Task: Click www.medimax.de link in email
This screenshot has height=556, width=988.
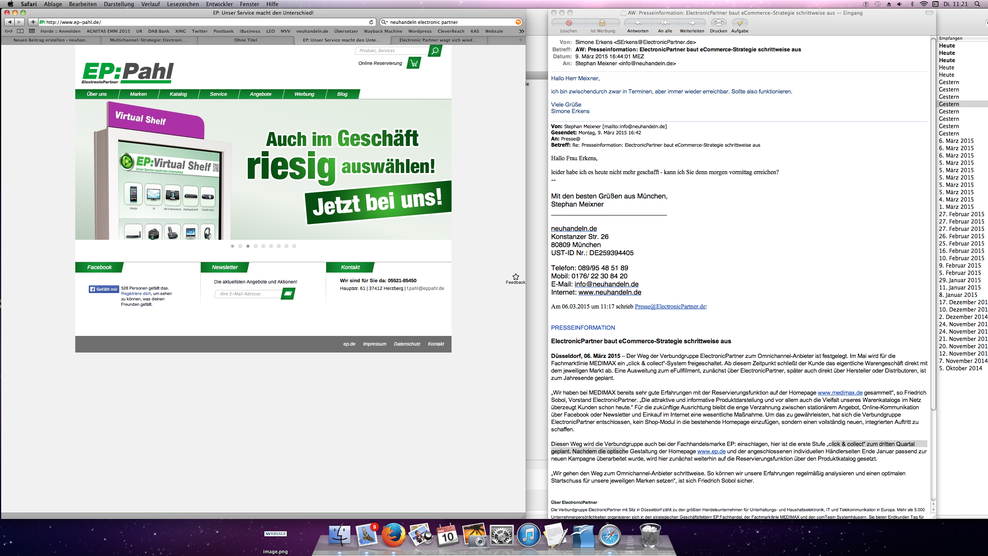Action: [x=840, y=393]
